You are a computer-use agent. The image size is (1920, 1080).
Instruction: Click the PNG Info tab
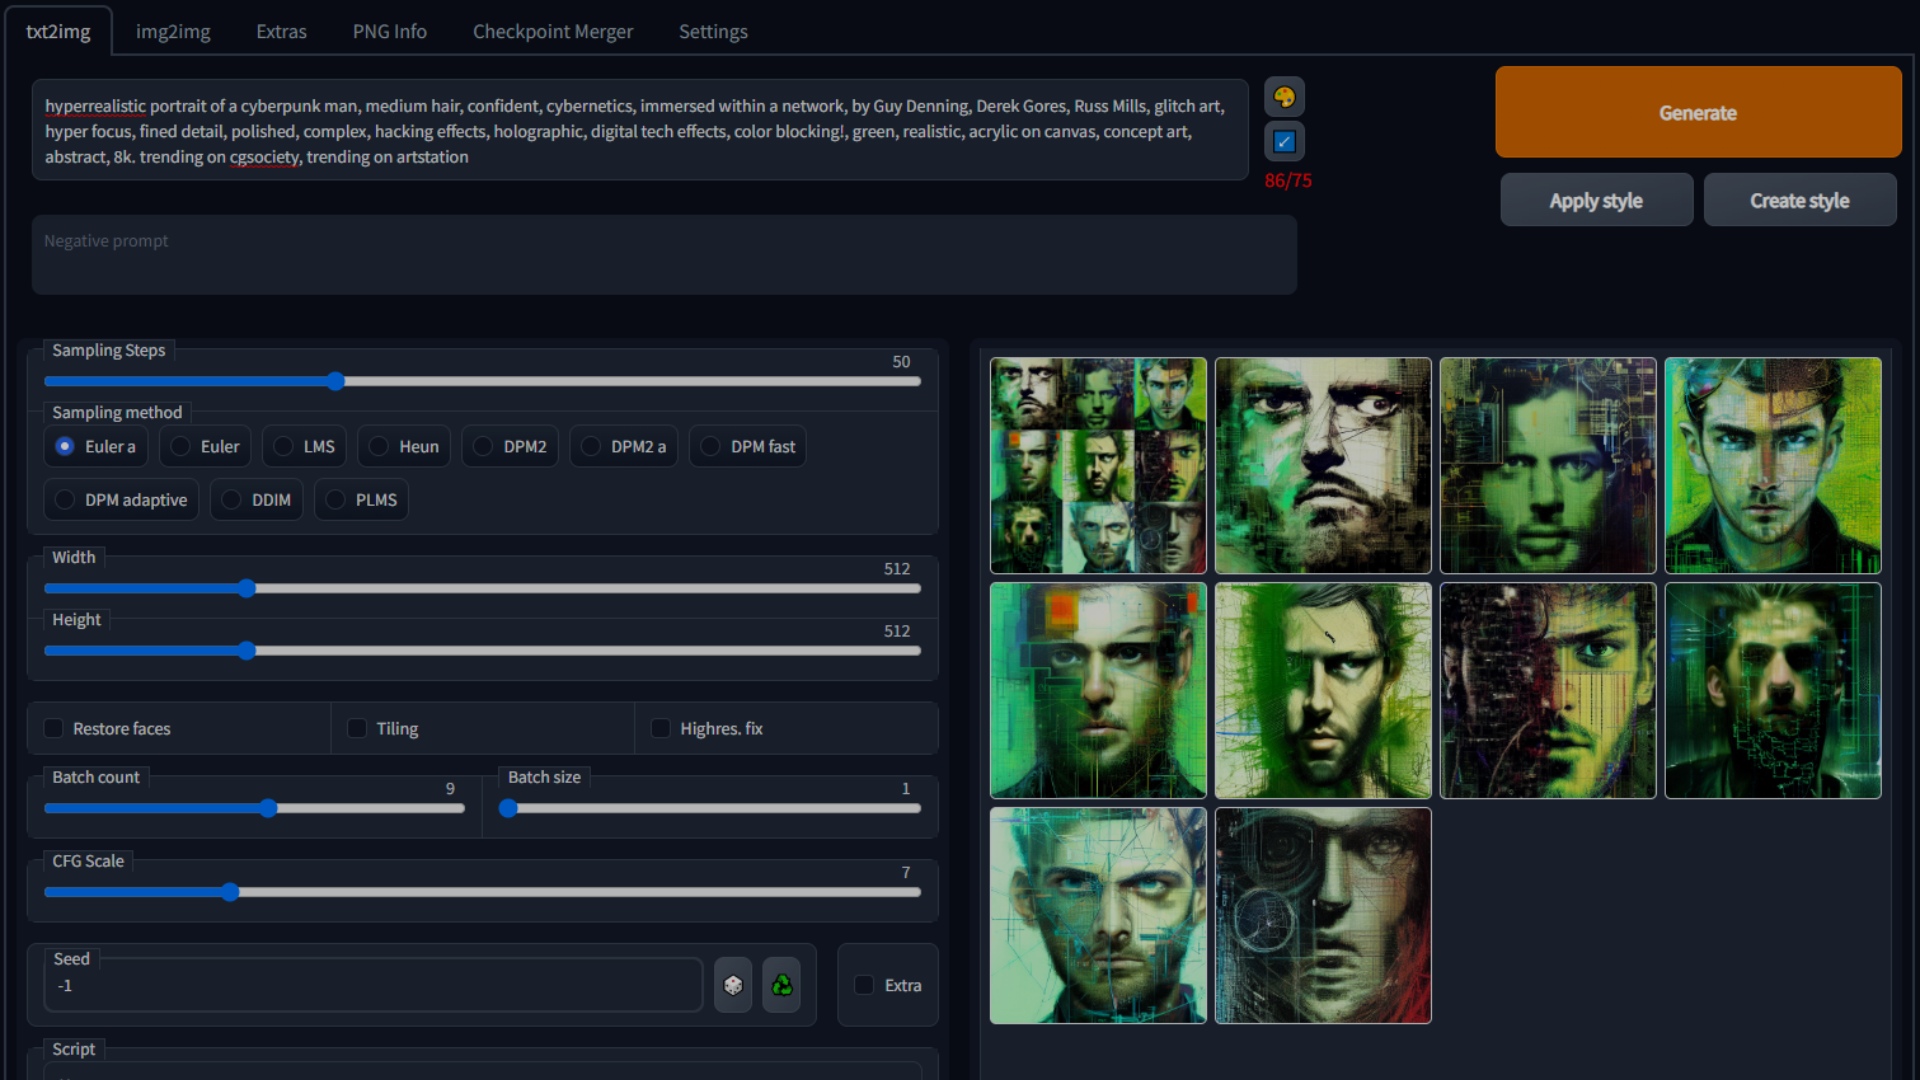point(388,29)
